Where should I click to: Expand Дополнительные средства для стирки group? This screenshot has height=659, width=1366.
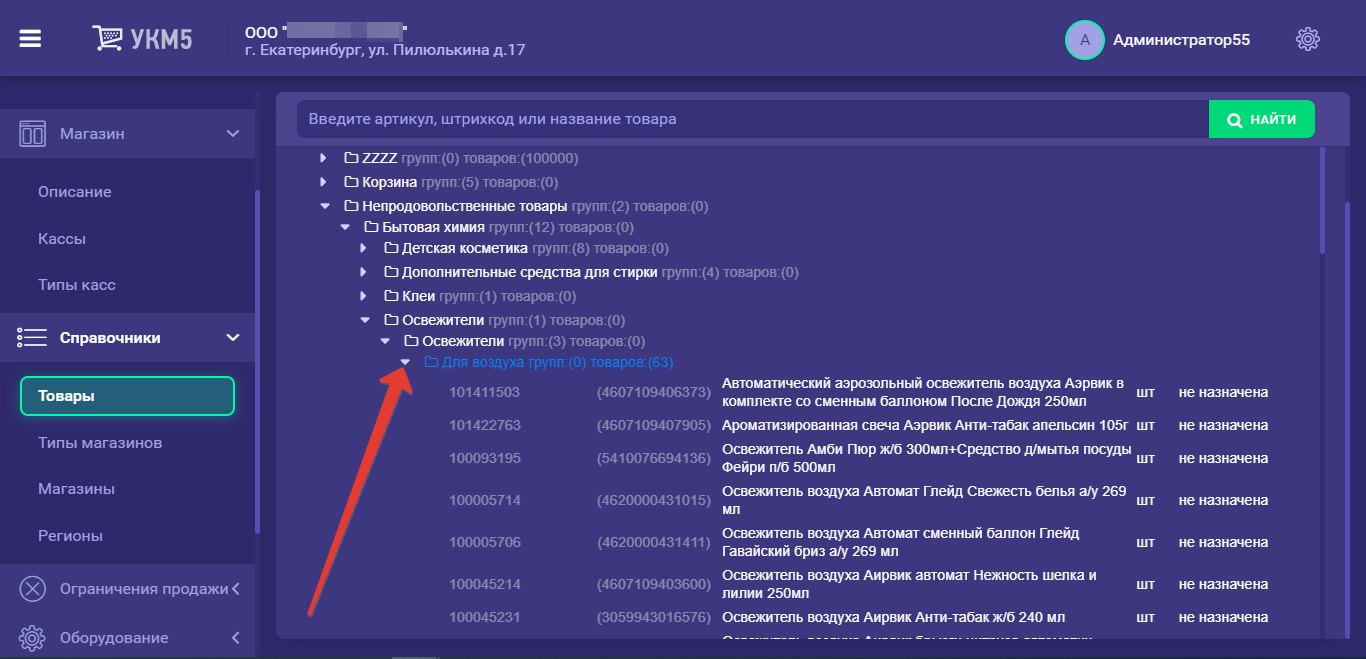click(x=364, y=272)
